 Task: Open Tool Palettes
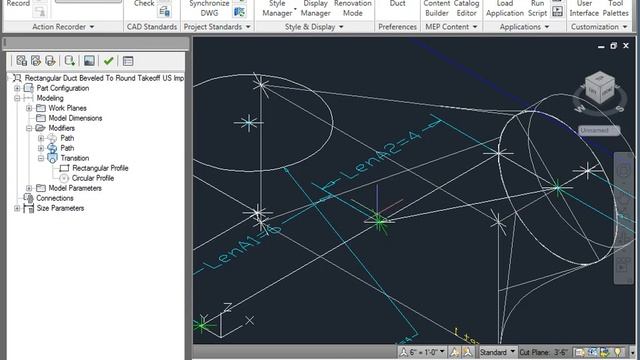pyautogui.click(x=616, y=8)
